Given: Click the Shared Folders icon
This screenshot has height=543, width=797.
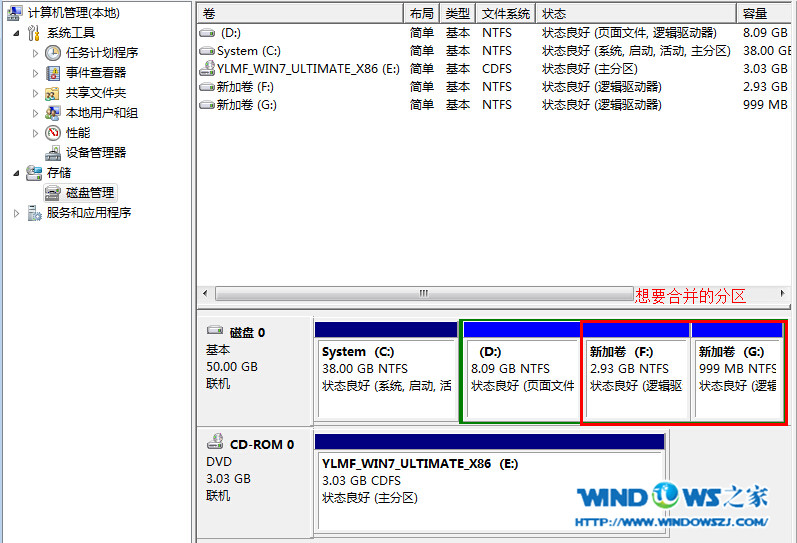Looking at the screenshot, I should 53,93.
